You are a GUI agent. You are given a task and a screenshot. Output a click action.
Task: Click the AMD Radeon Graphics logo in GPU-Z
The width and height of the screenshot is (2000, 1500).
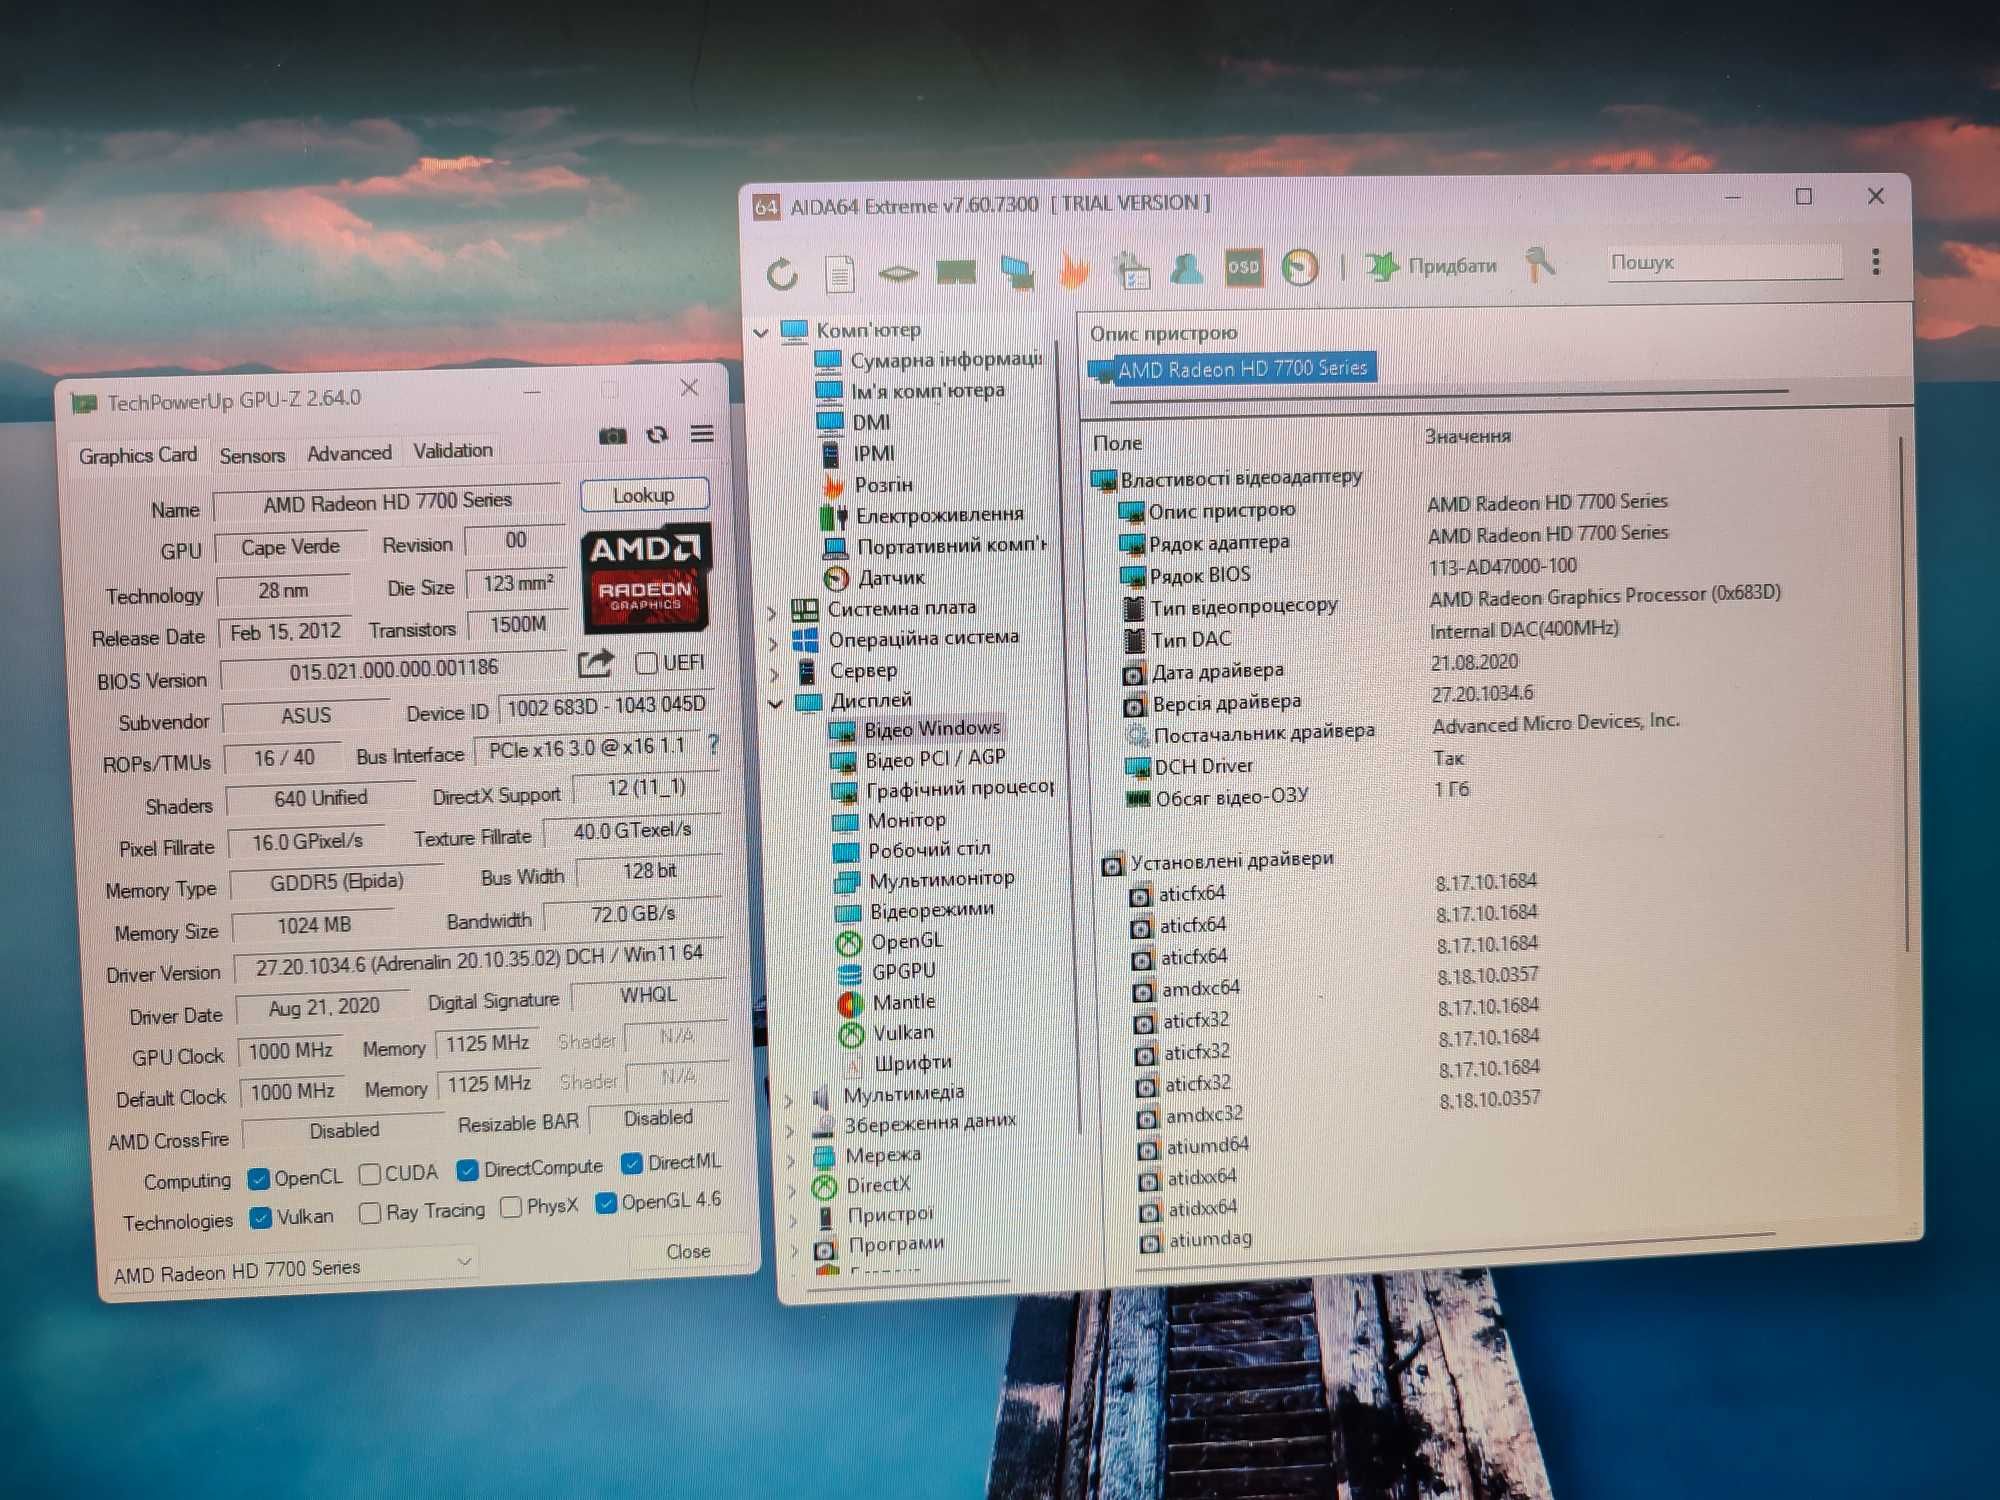click(x=646, y=578)
